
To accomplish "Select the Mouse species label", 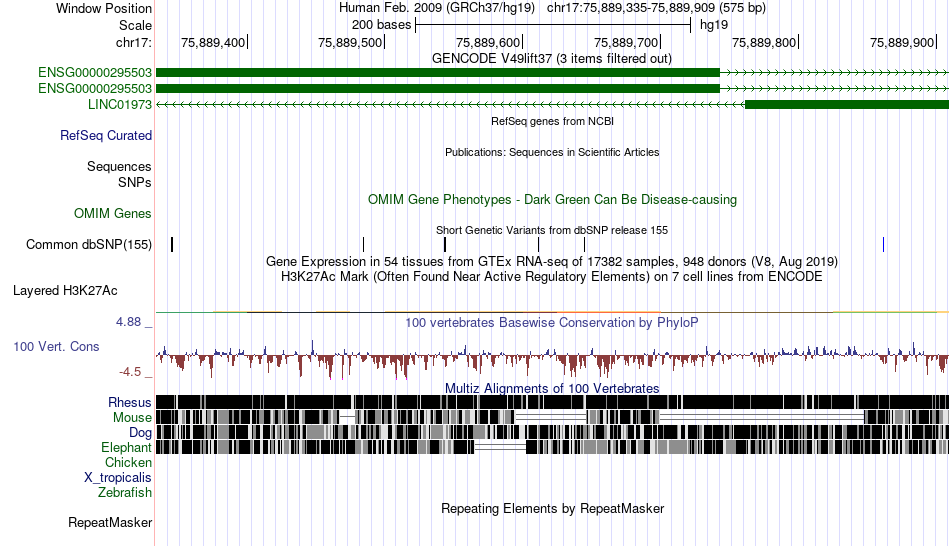I will tap(132, 418).
